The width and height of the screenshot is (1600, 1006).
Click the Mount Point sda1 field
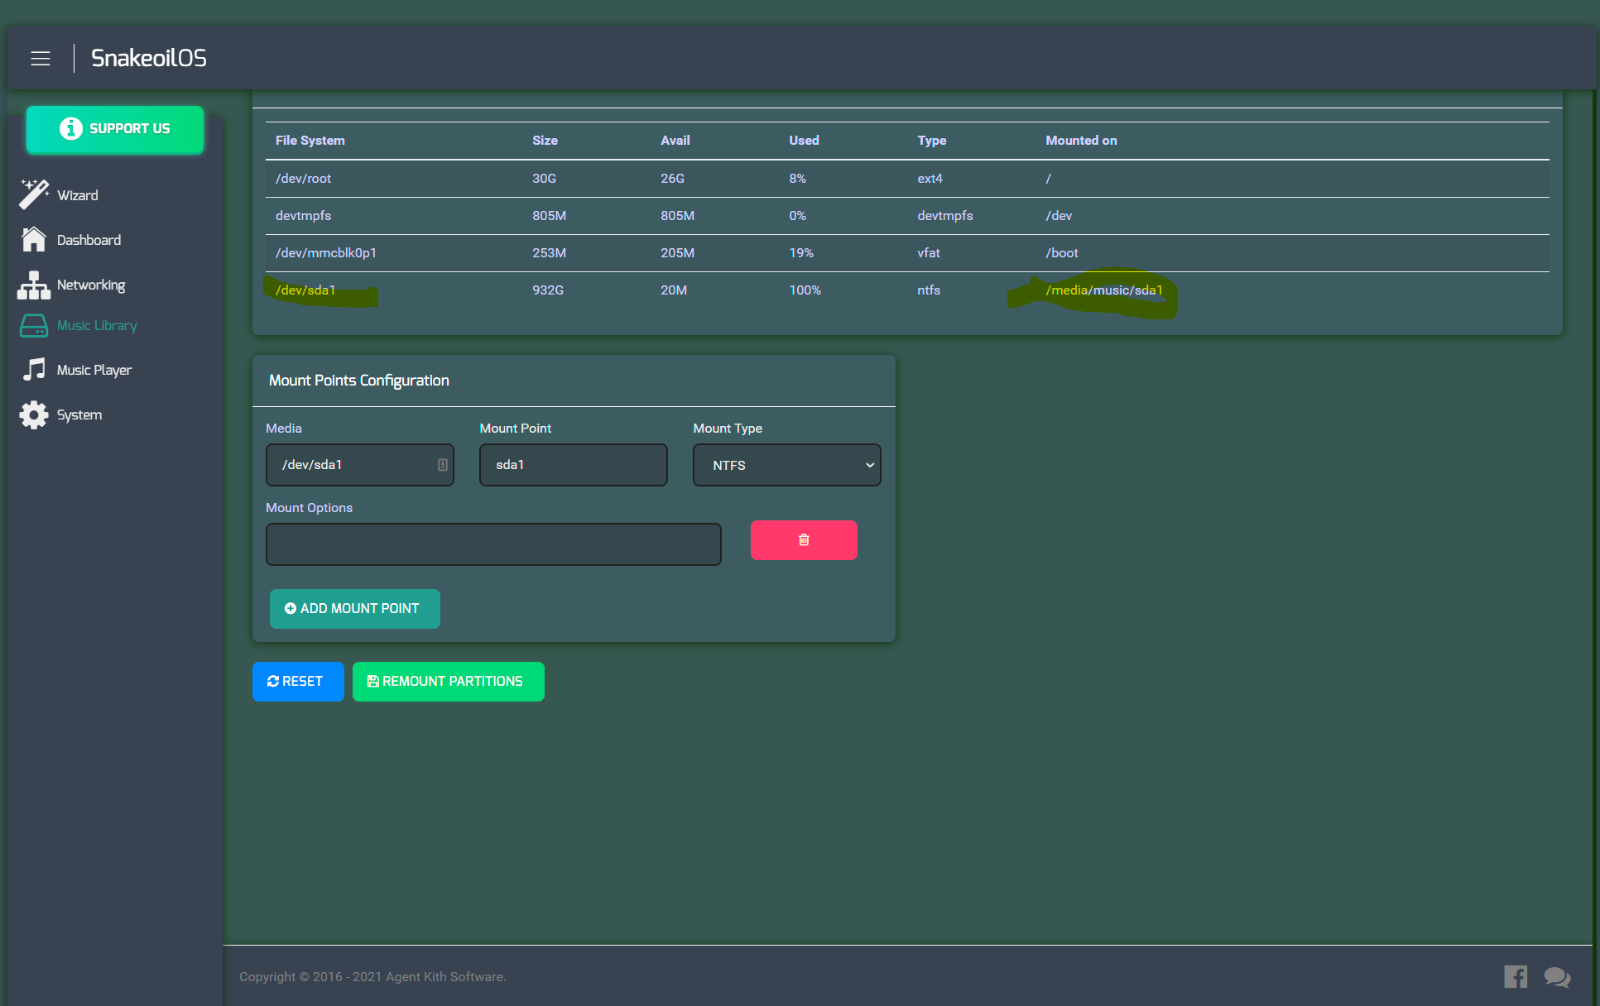[573, 465]
